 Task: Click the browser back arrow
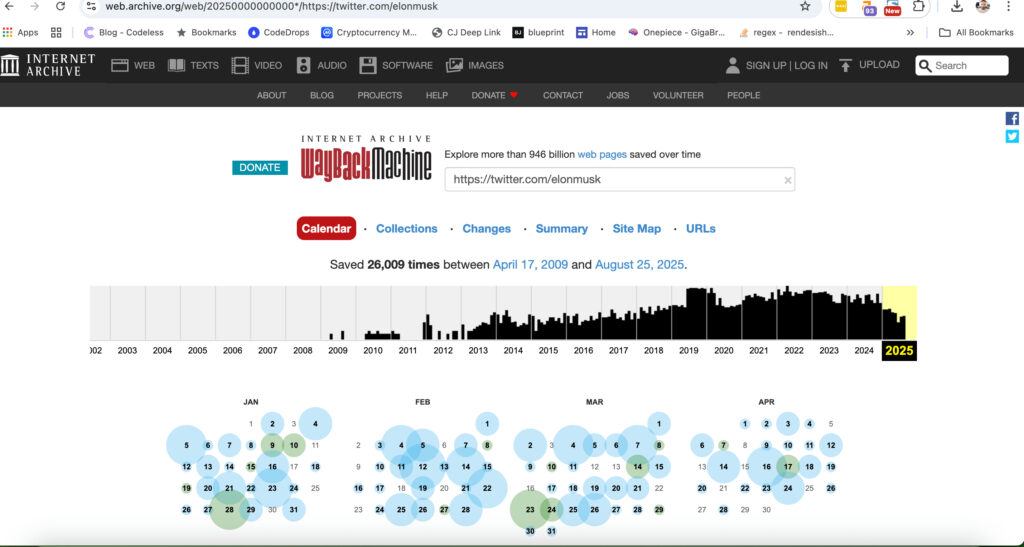coord(9,6)
